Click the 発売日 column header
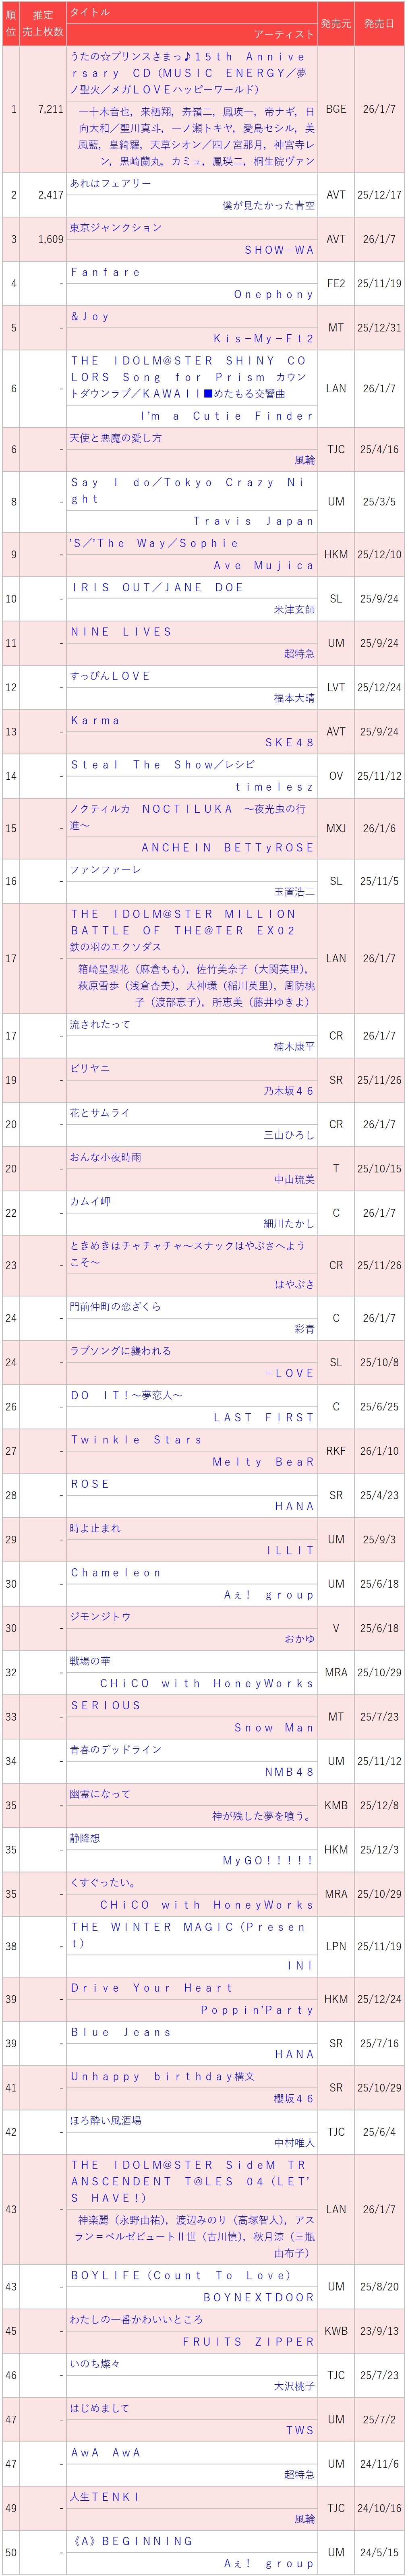 click(x=379, y=23)
